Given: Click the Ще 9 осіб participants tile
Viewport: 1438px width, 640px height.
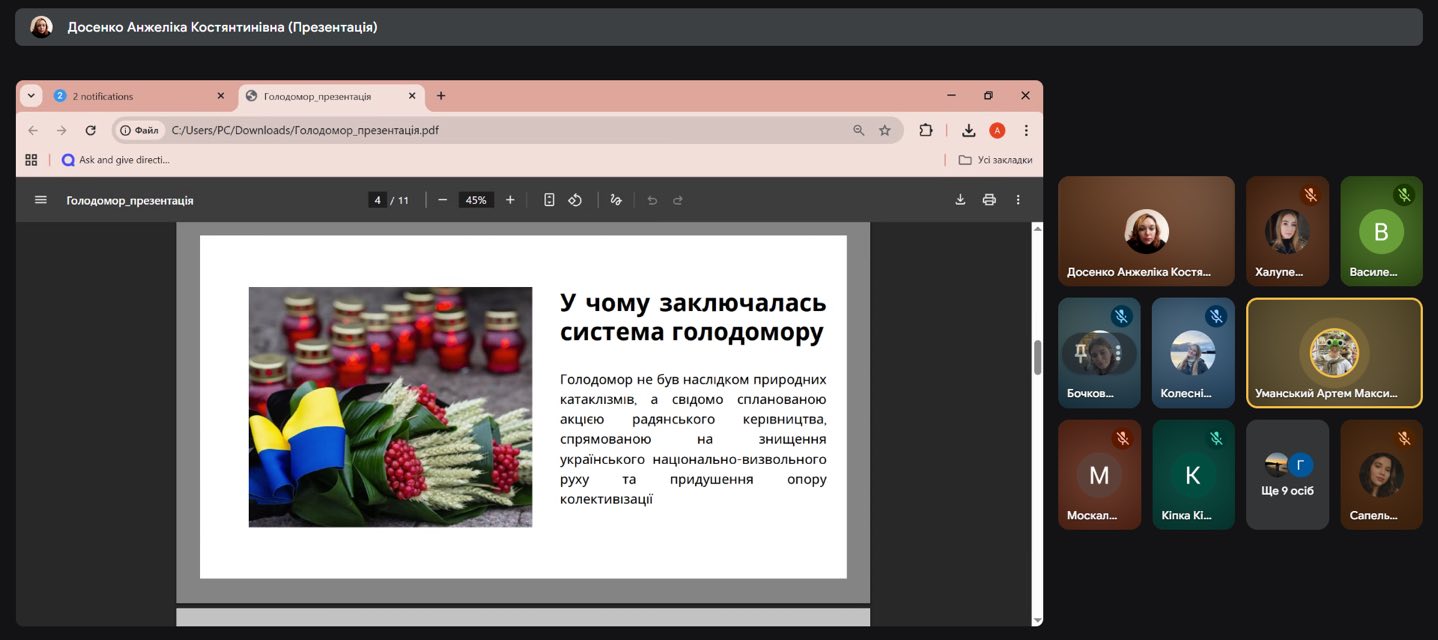Looking at the screenshot, I should pyautogui.click(x=1287, y=474).
